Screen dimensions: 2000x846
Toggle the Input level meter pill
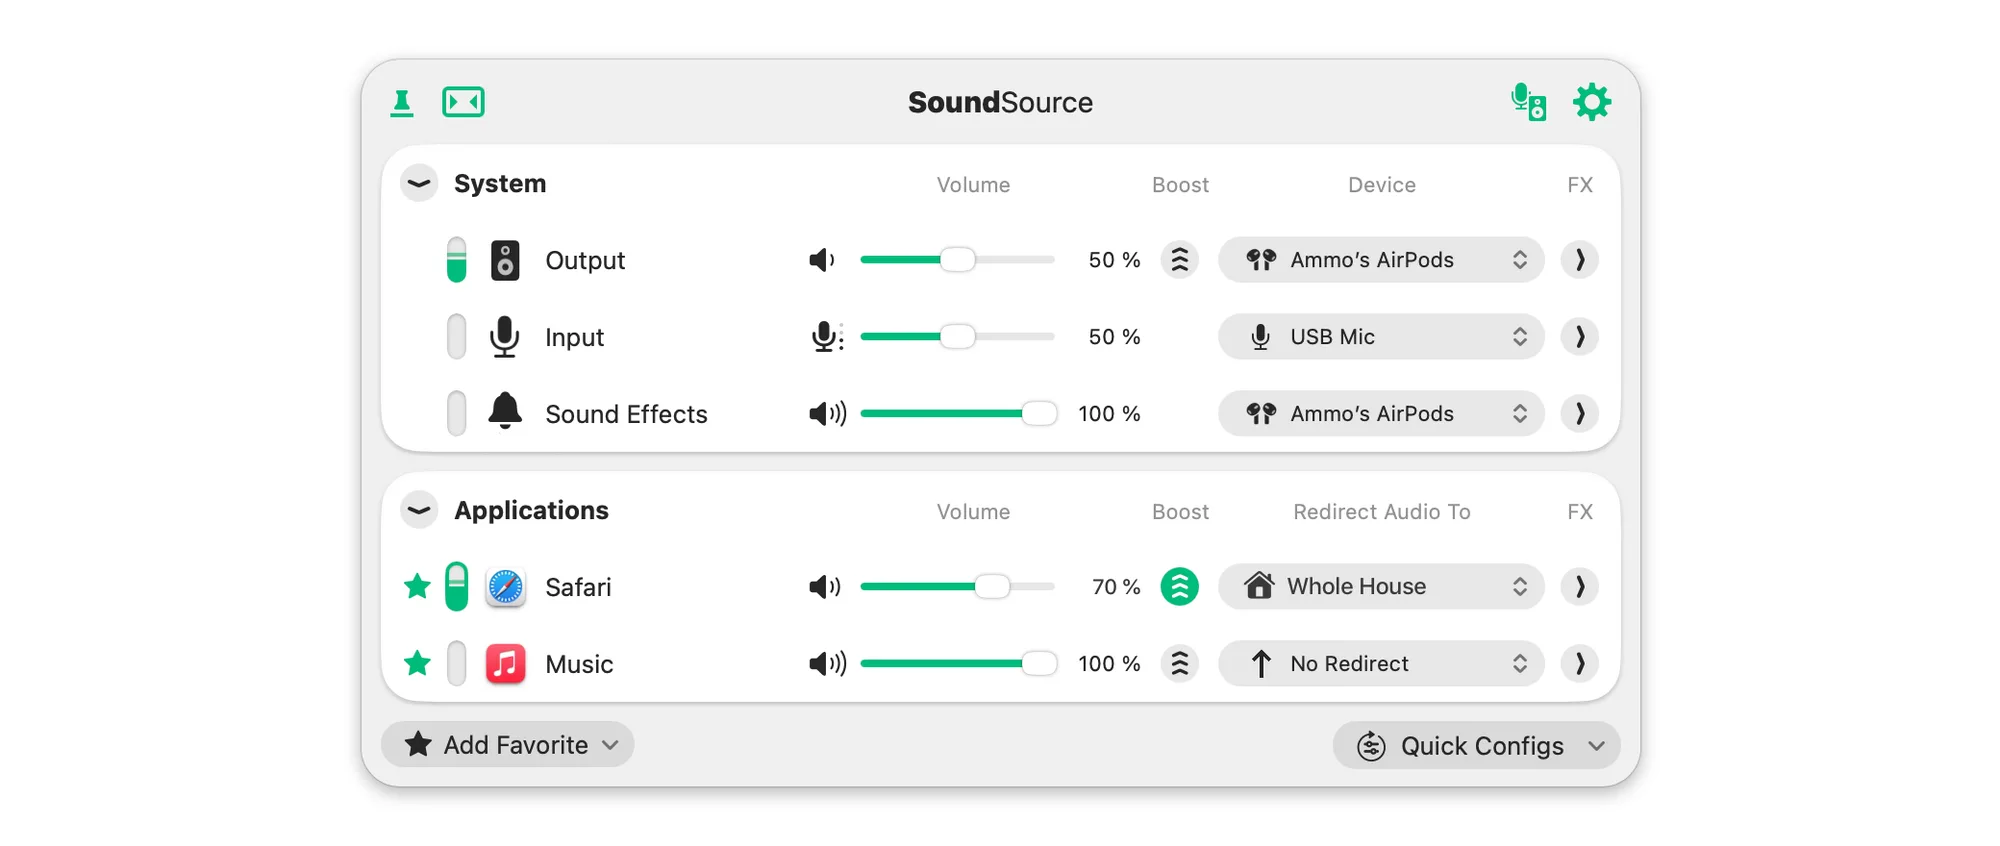[456, 337]
